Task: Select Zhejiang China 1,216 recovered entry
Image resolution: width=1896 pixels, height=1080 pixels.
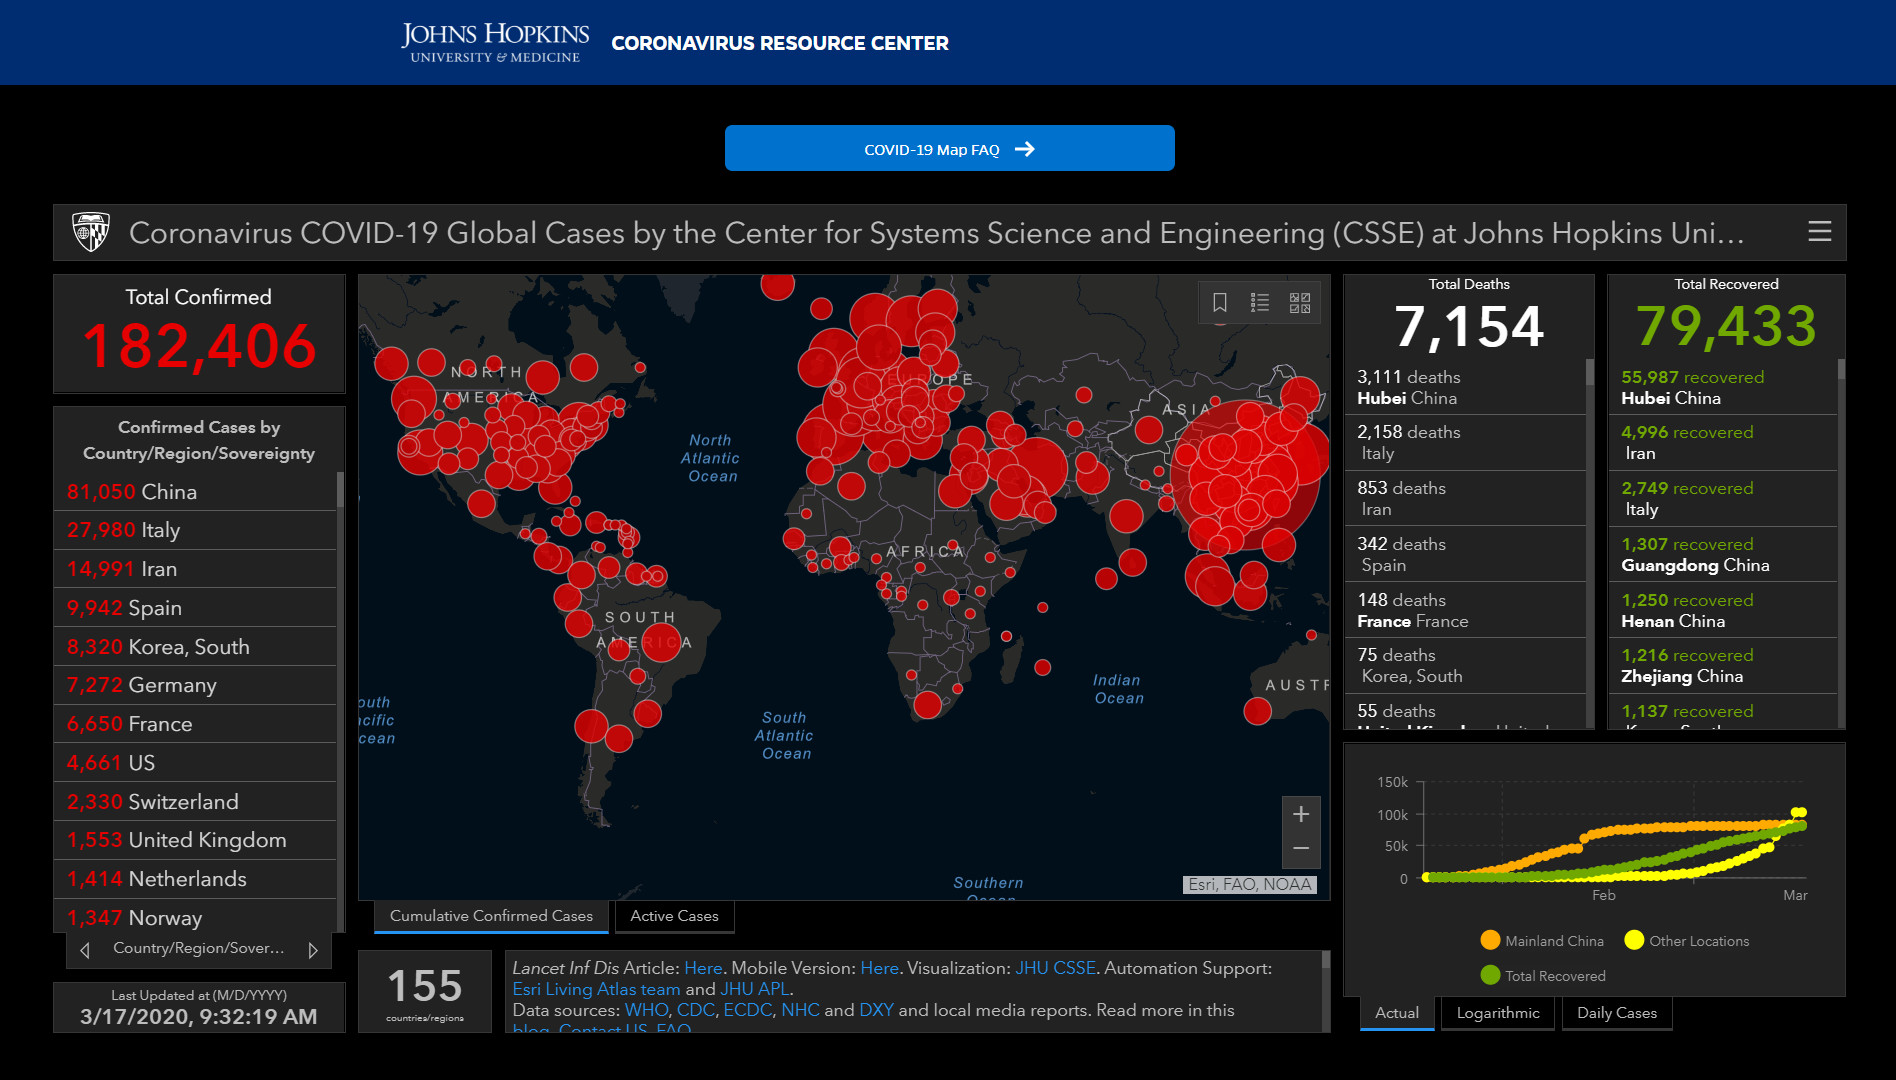Action: 1723,666
